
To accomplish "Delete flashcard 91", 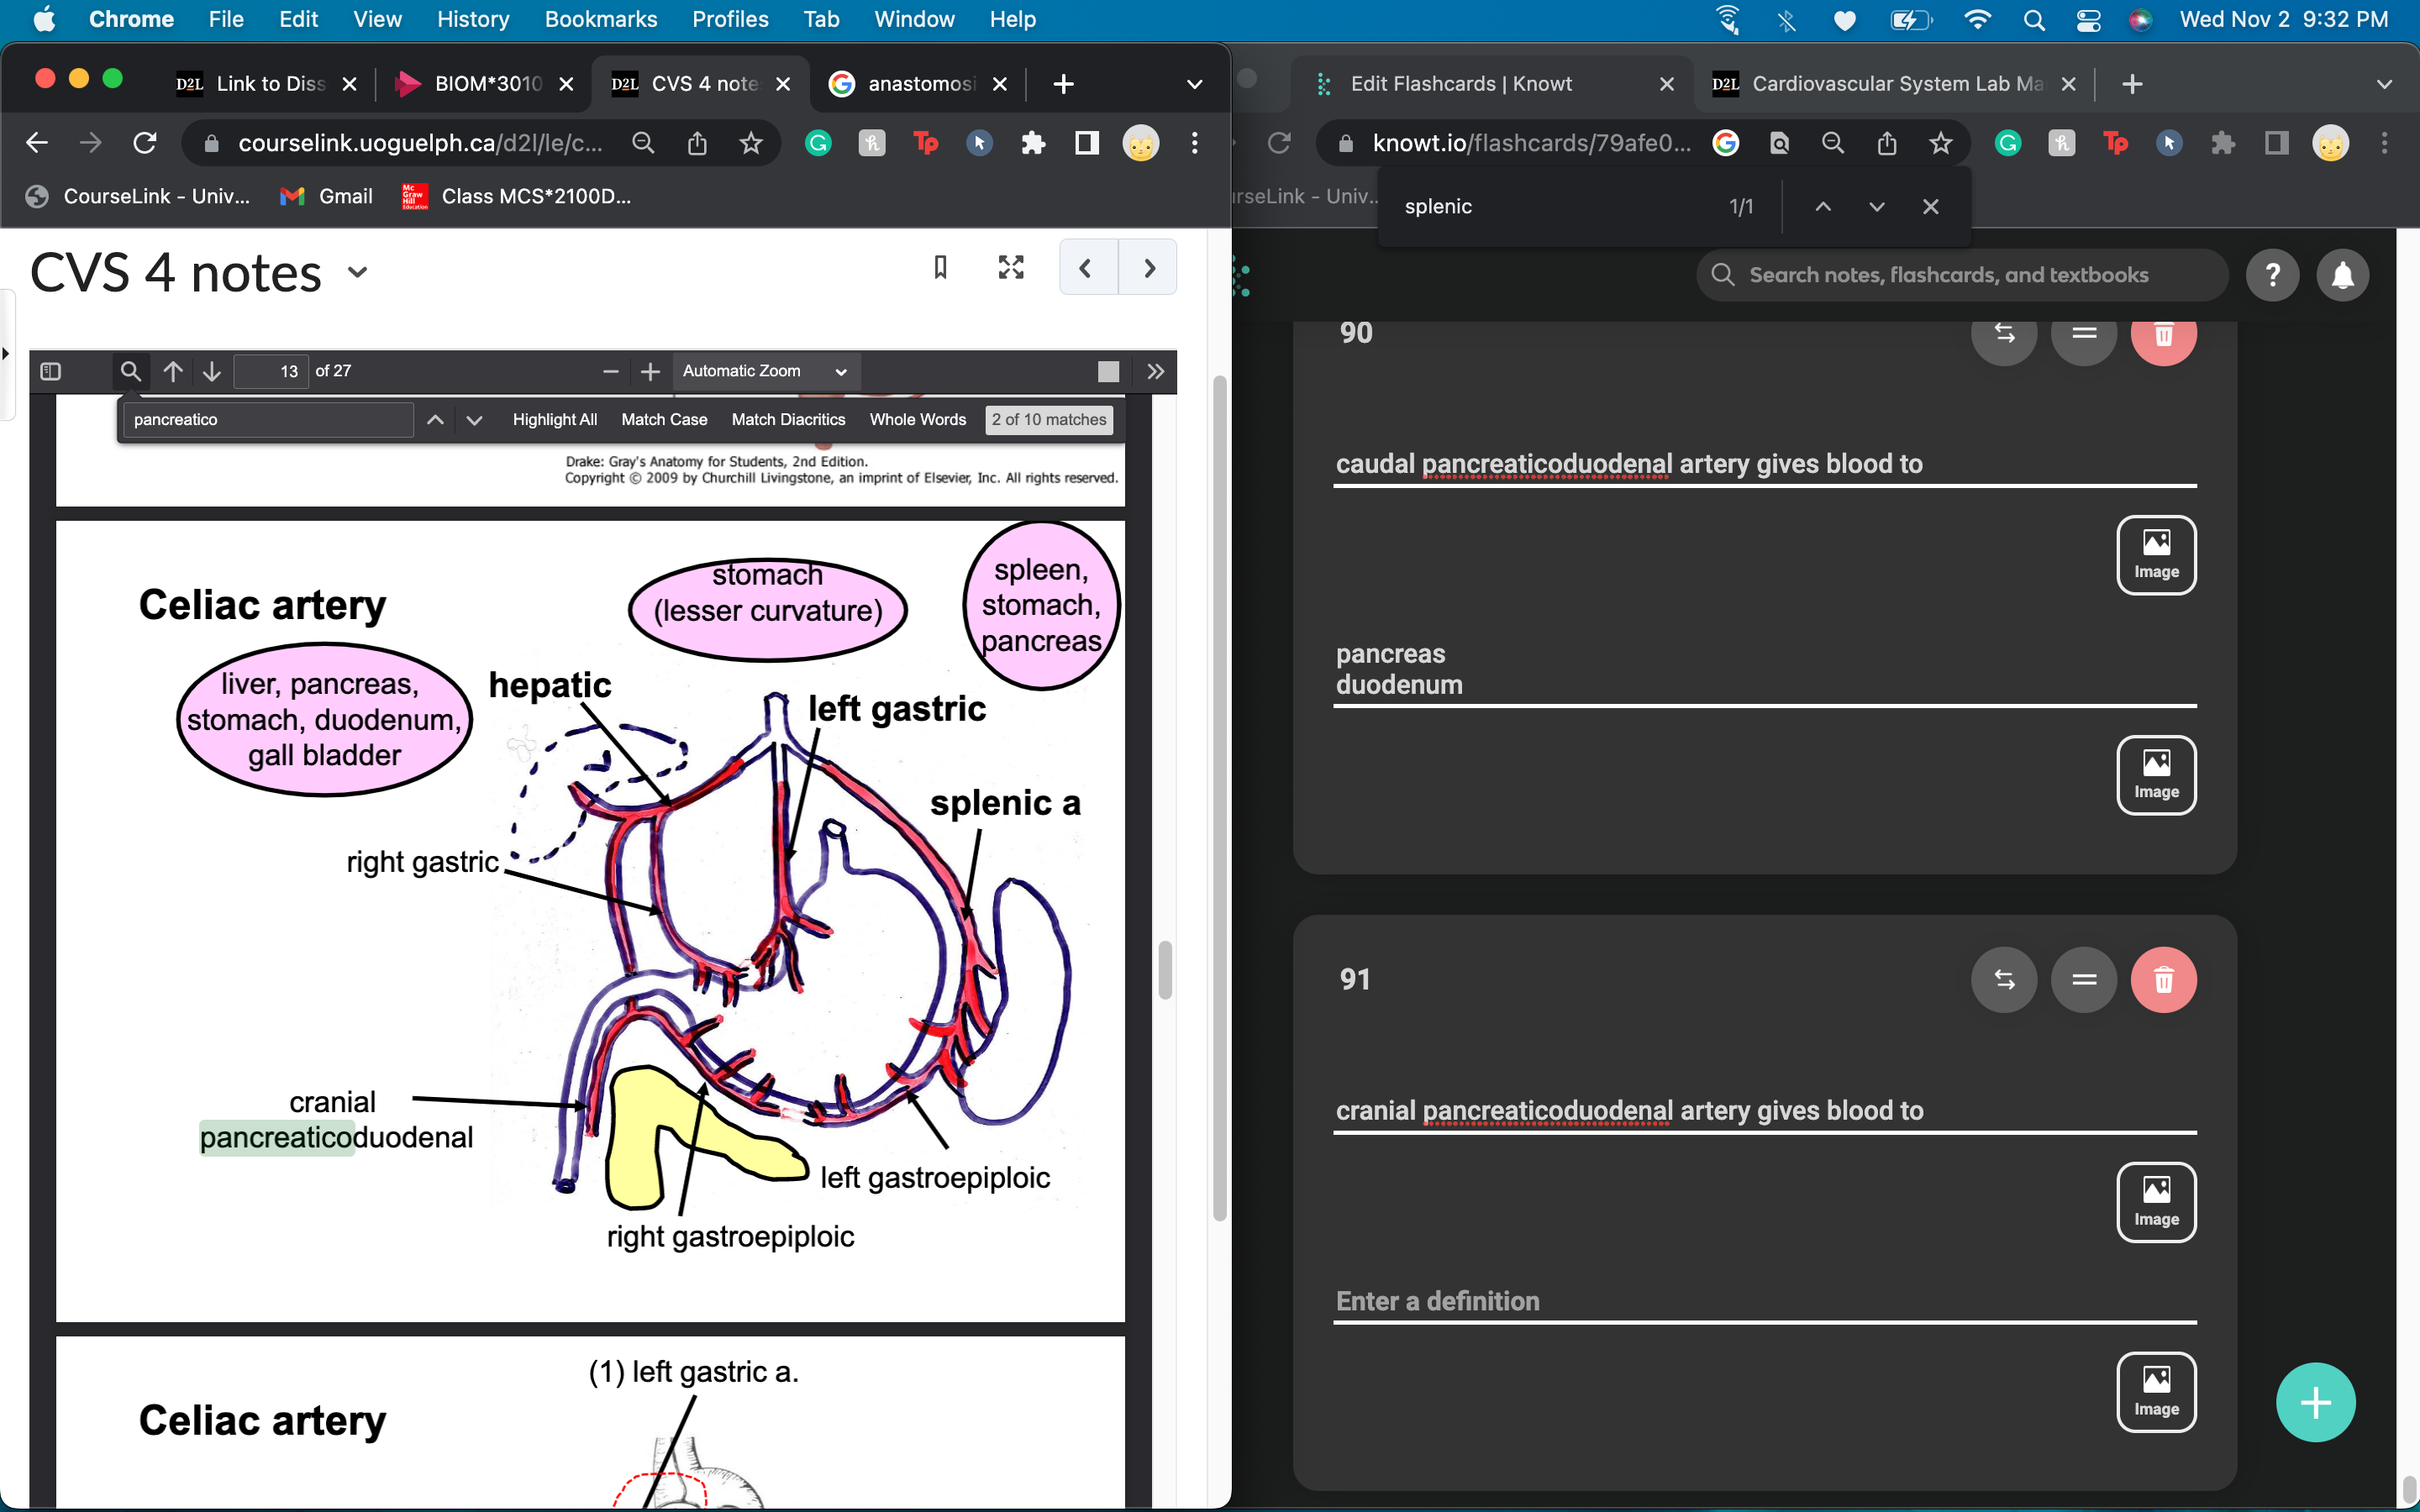I will pyautogui.click(x=2163, y=979).
